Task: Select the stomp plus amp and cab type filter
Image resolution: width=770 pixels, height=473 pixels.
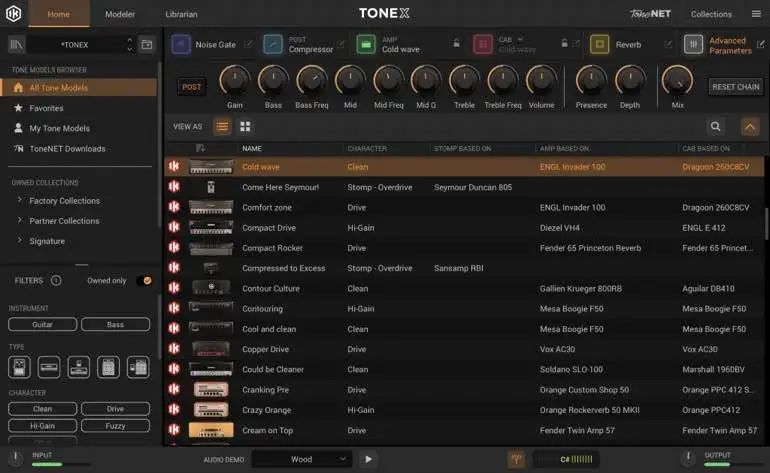Action: coord(138,367)
